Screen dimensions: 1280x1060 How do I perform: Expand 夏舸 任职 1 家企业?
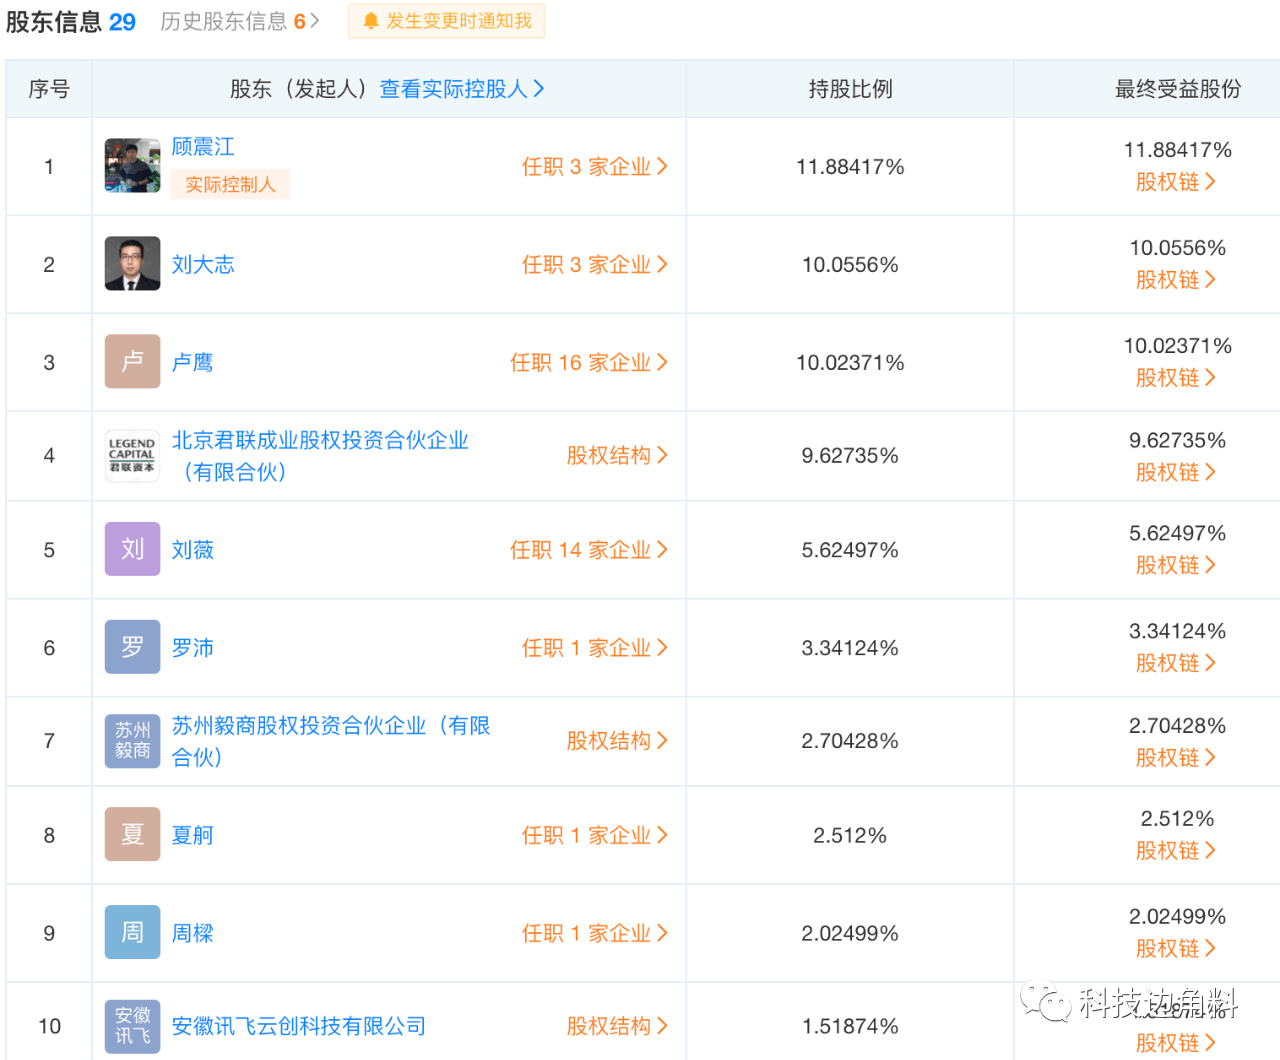(594, 835)
